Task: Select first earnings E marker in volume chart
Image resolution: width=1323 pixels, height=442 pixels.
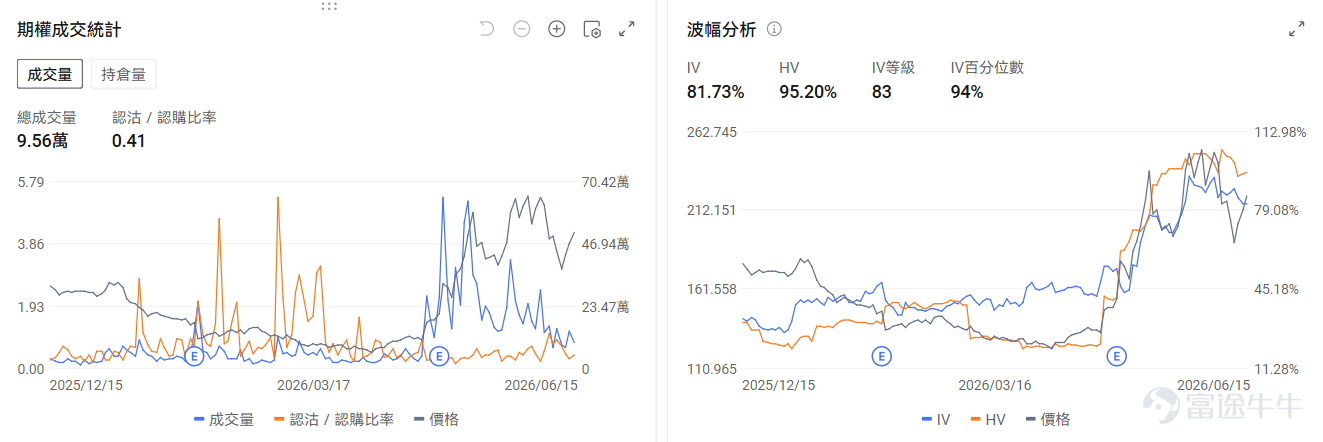Action: coord(193,355)
